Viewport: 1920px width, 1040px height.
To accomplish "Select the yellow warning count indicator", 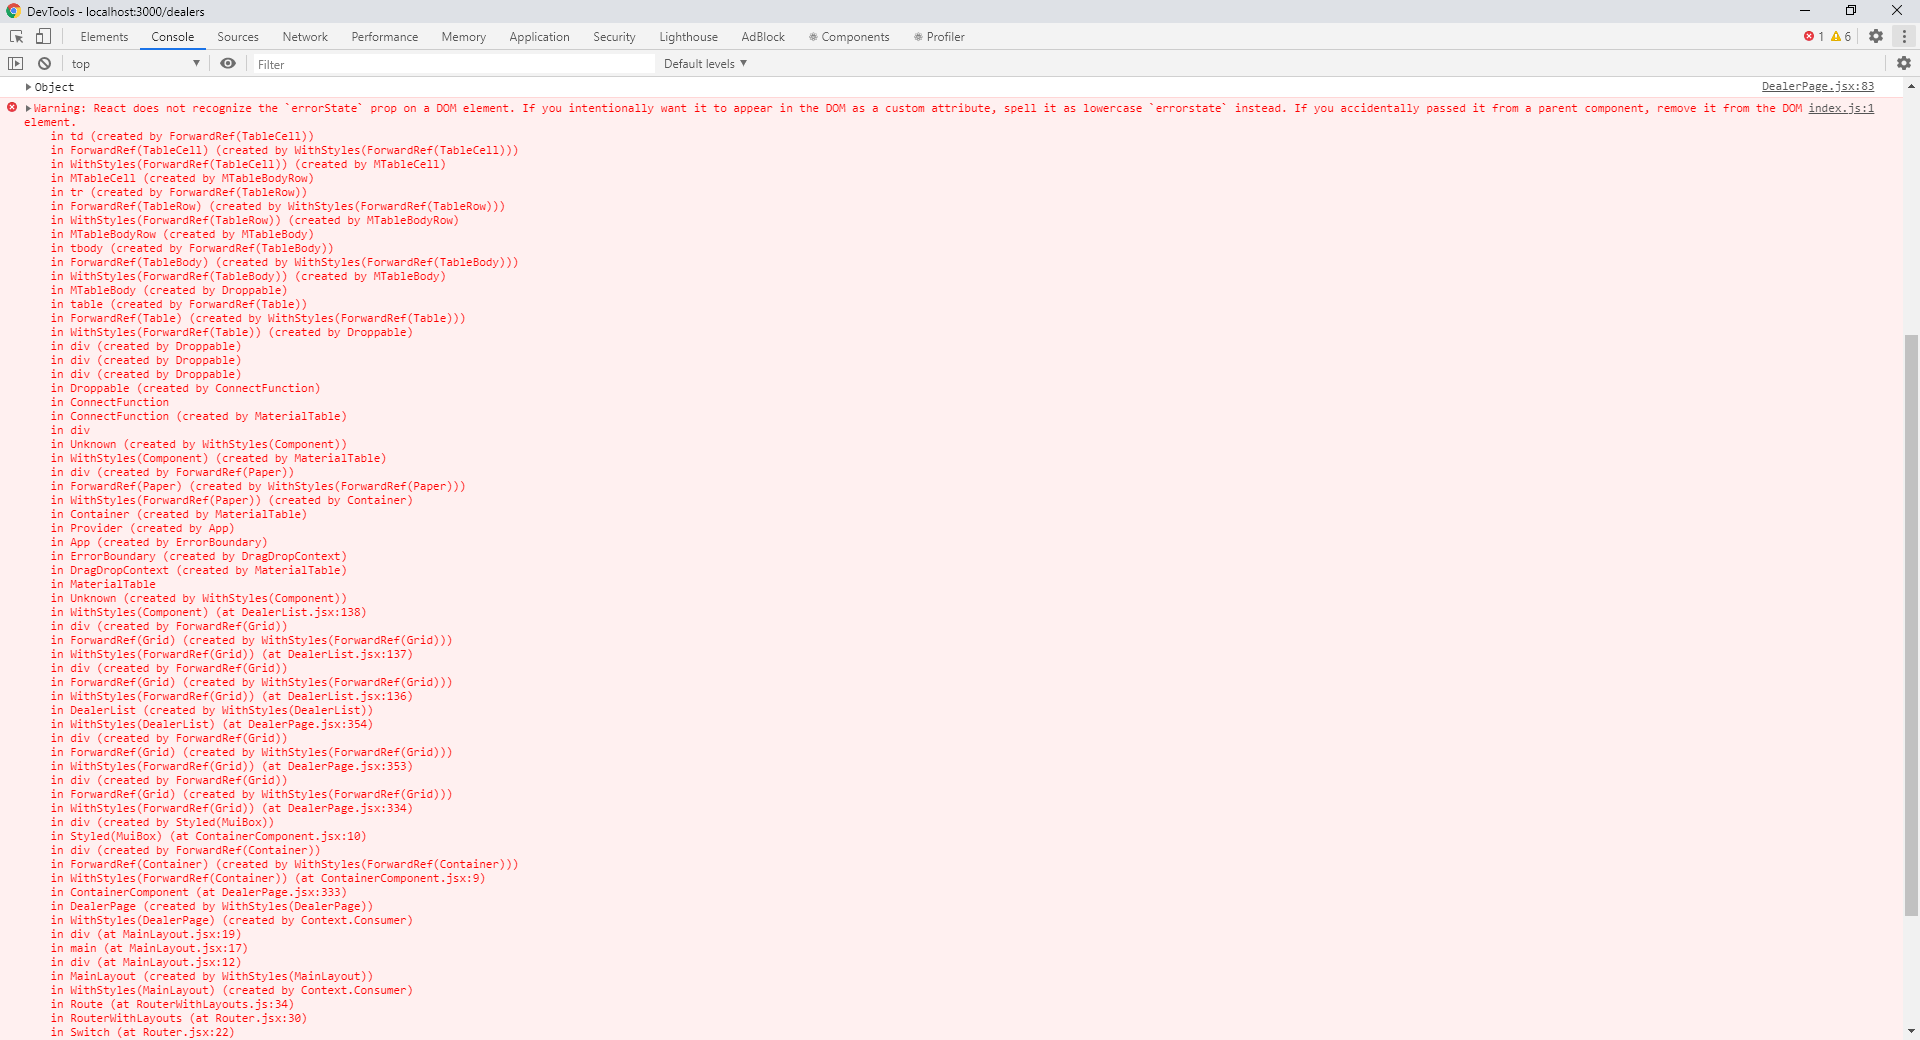I will coord(1841,37).
